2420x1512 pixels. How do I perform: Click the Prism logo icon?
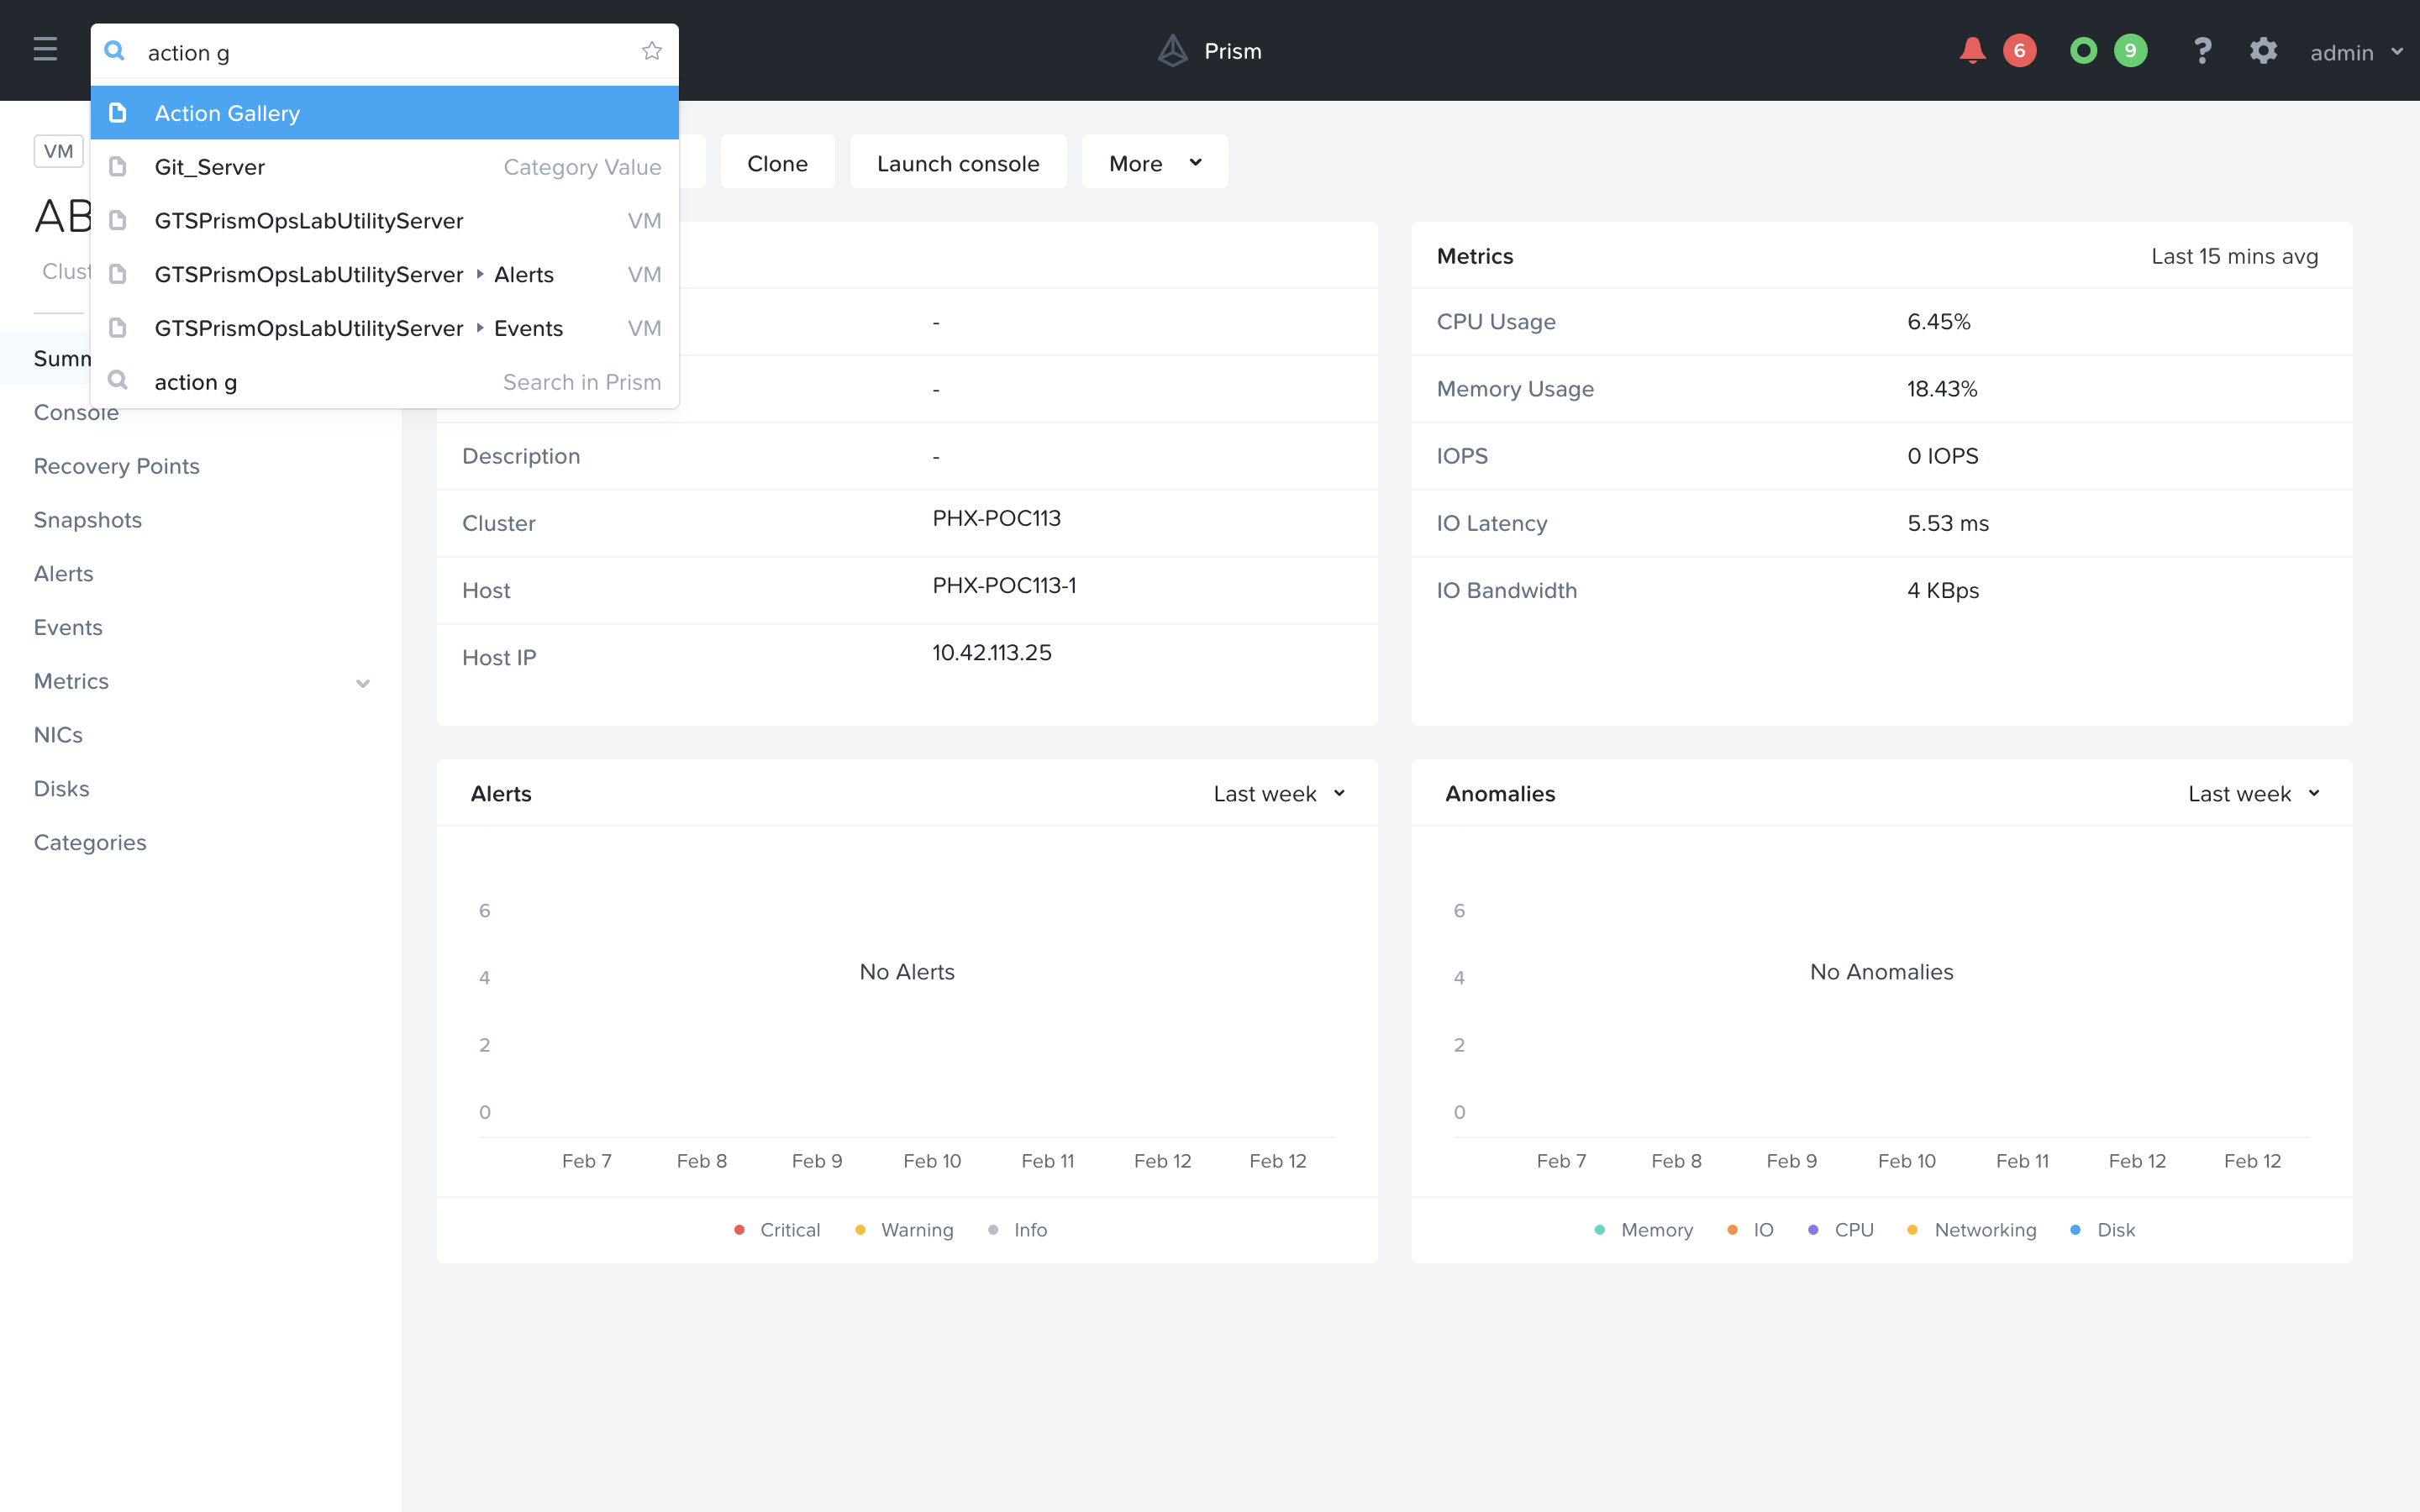click(x=1173, y=51)
